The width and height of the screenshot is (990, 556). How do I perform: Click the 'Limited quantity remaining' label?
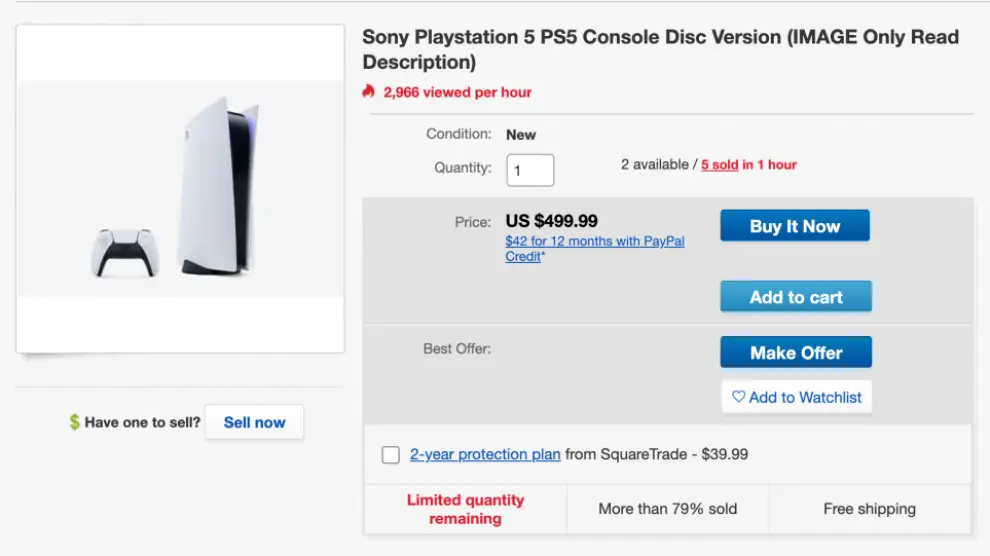[x=465, y=509]
